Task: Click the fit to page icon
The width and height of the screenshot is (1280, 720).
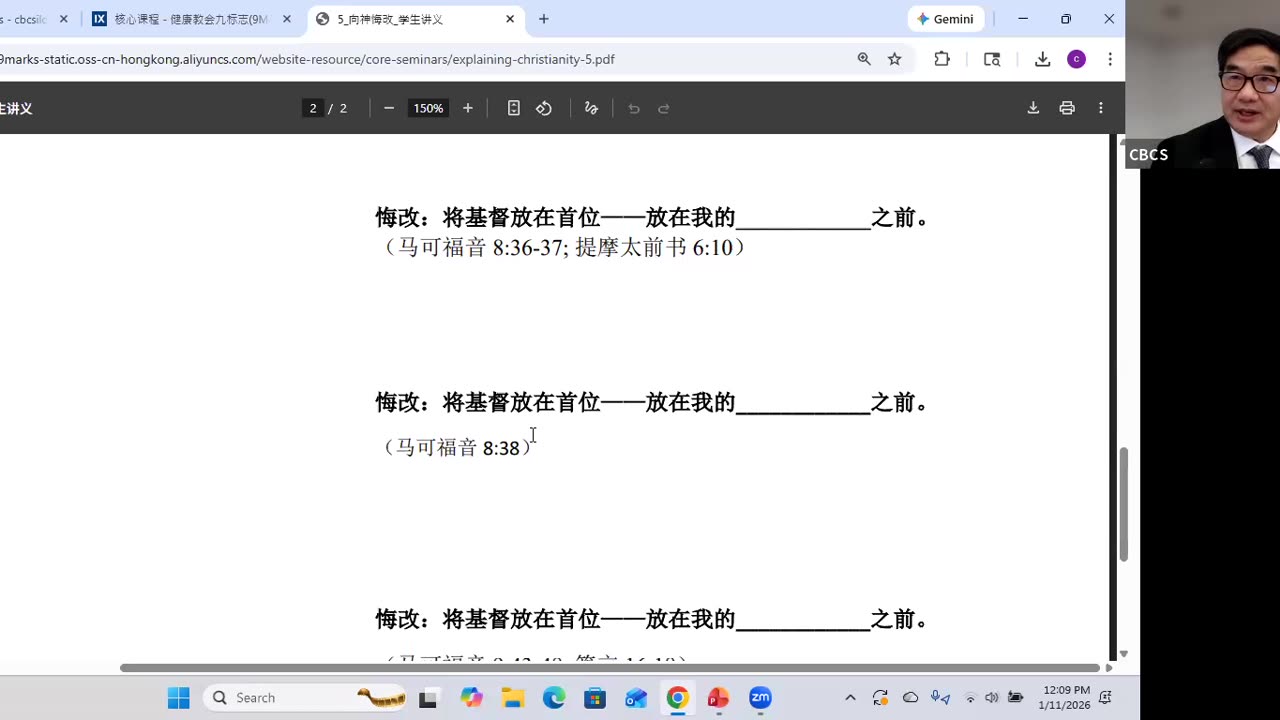Action: [513, 108]
